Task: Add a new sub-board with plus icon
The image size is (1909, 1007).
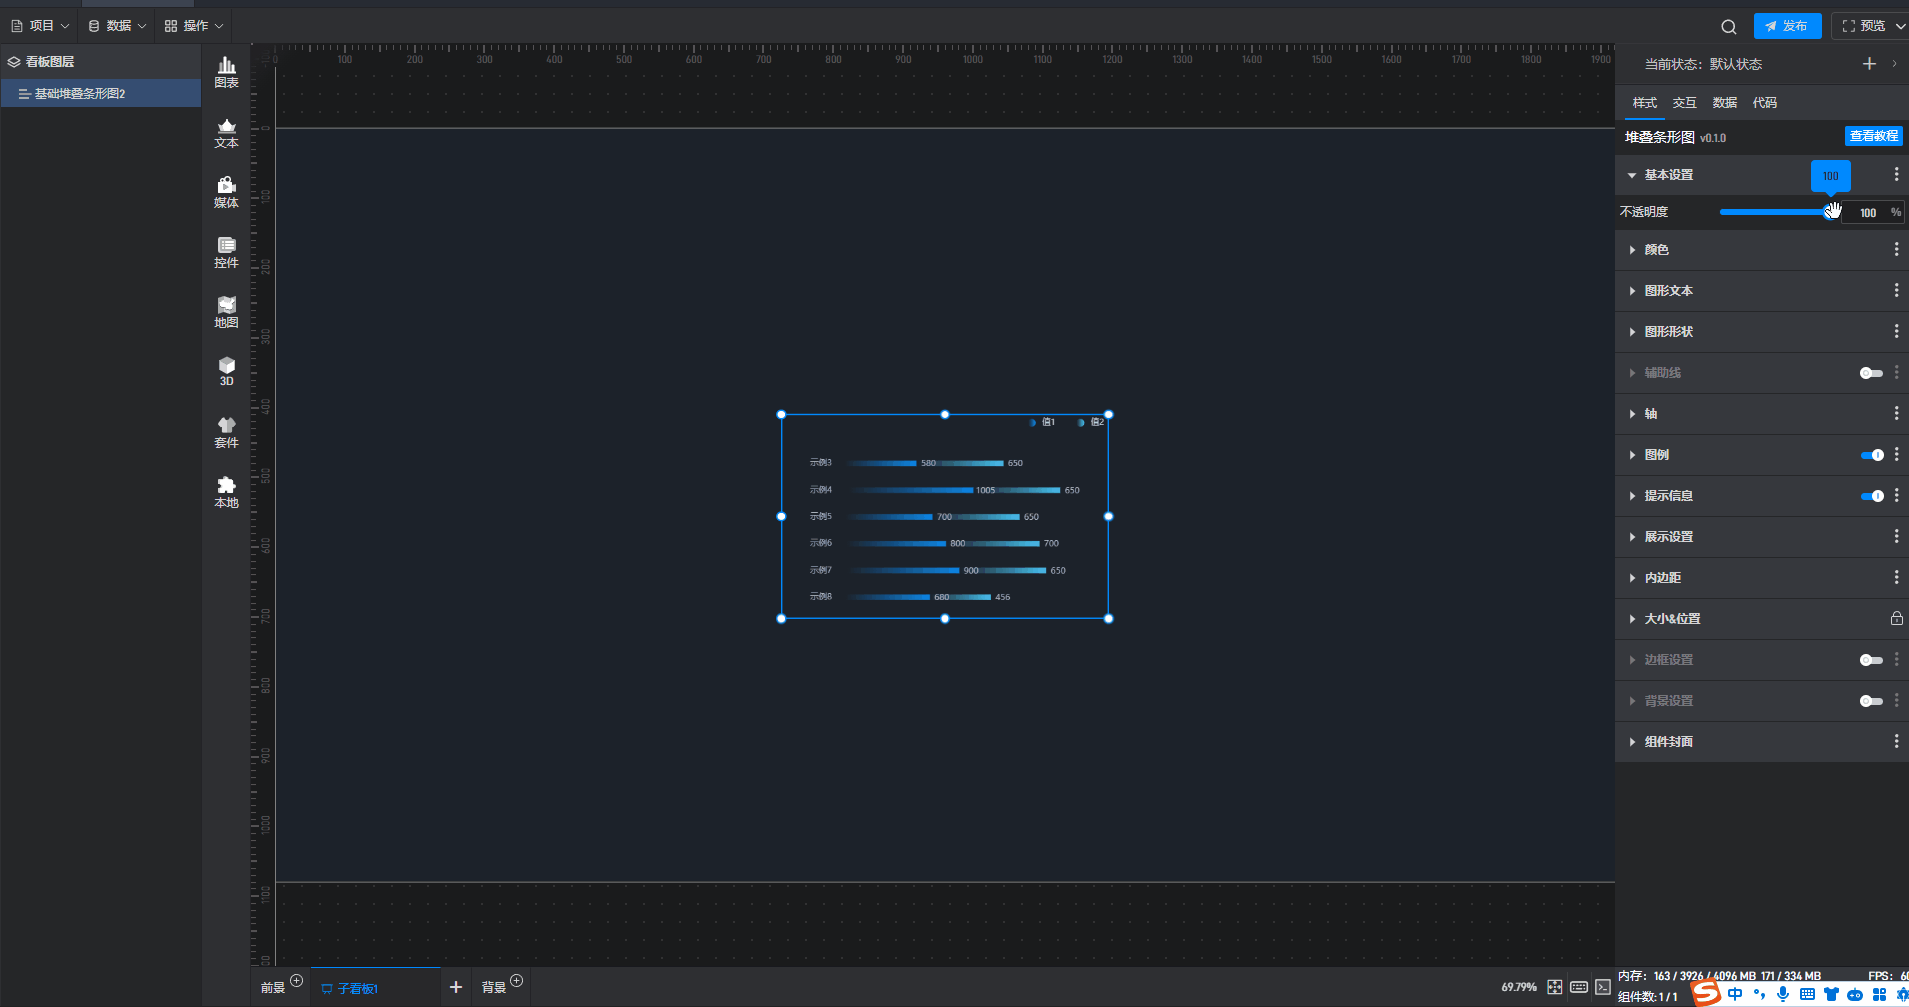Action: 456,987
